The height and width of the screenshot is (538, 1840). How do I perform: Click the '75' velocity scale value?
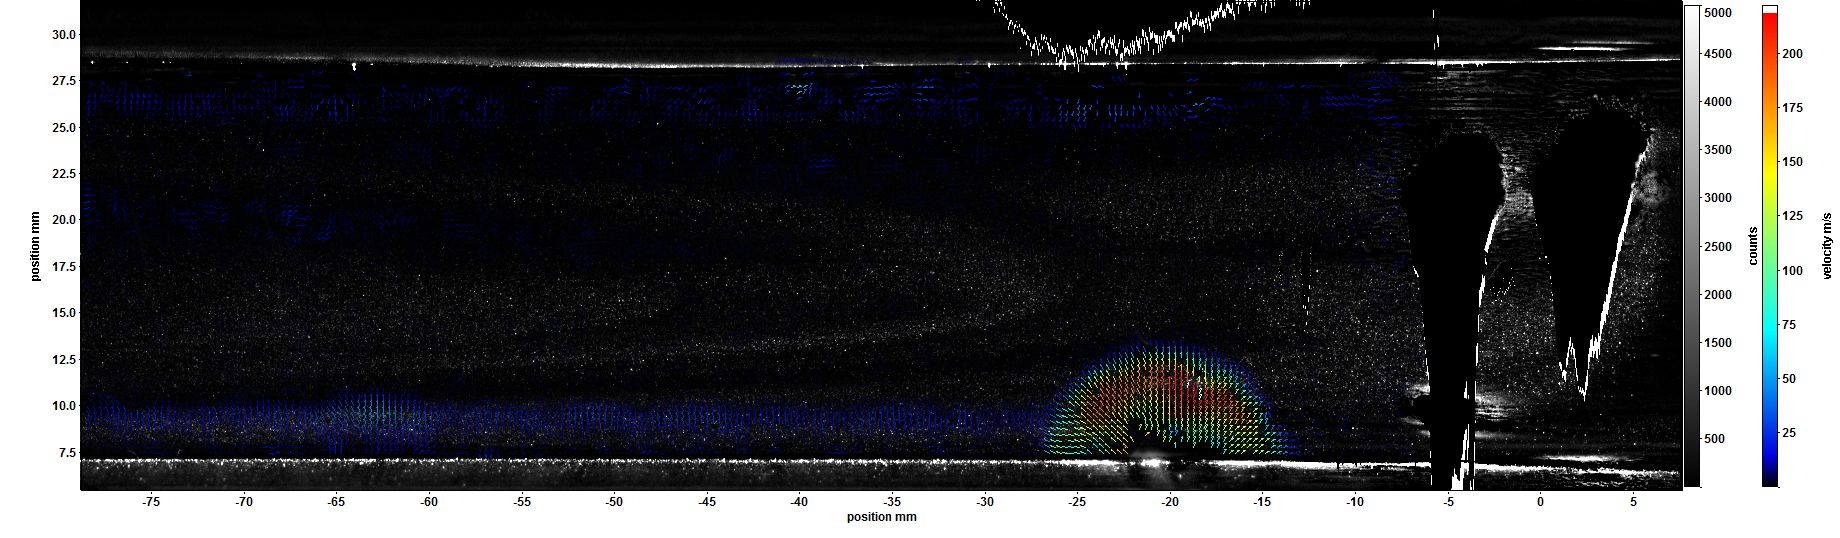coord(1789,325)
